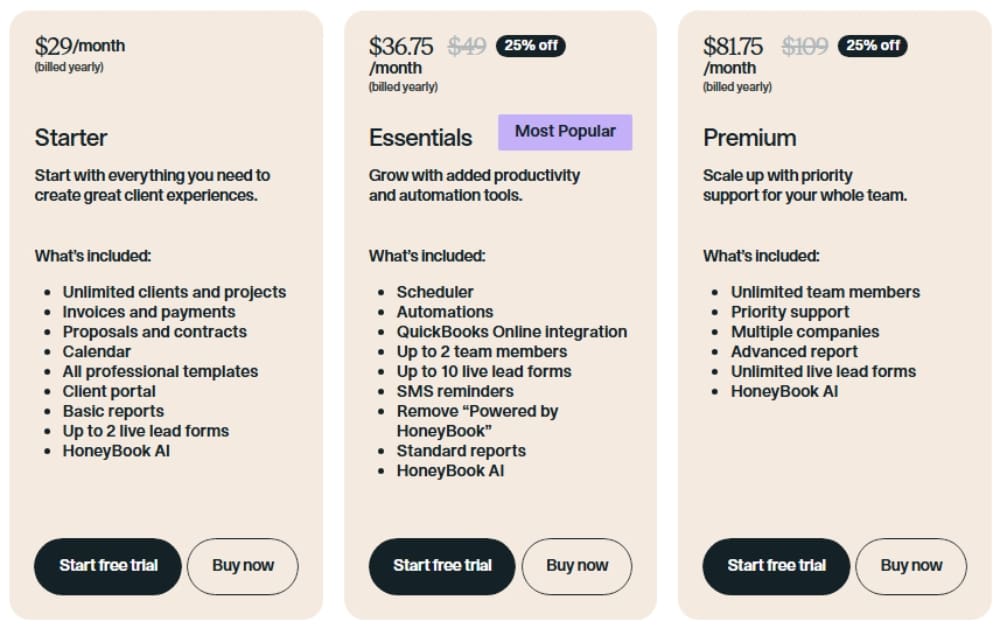Select the Premium plan title
Image resolution: width=1000 pixels, height=635 pixels.
(x=750, y=137)
